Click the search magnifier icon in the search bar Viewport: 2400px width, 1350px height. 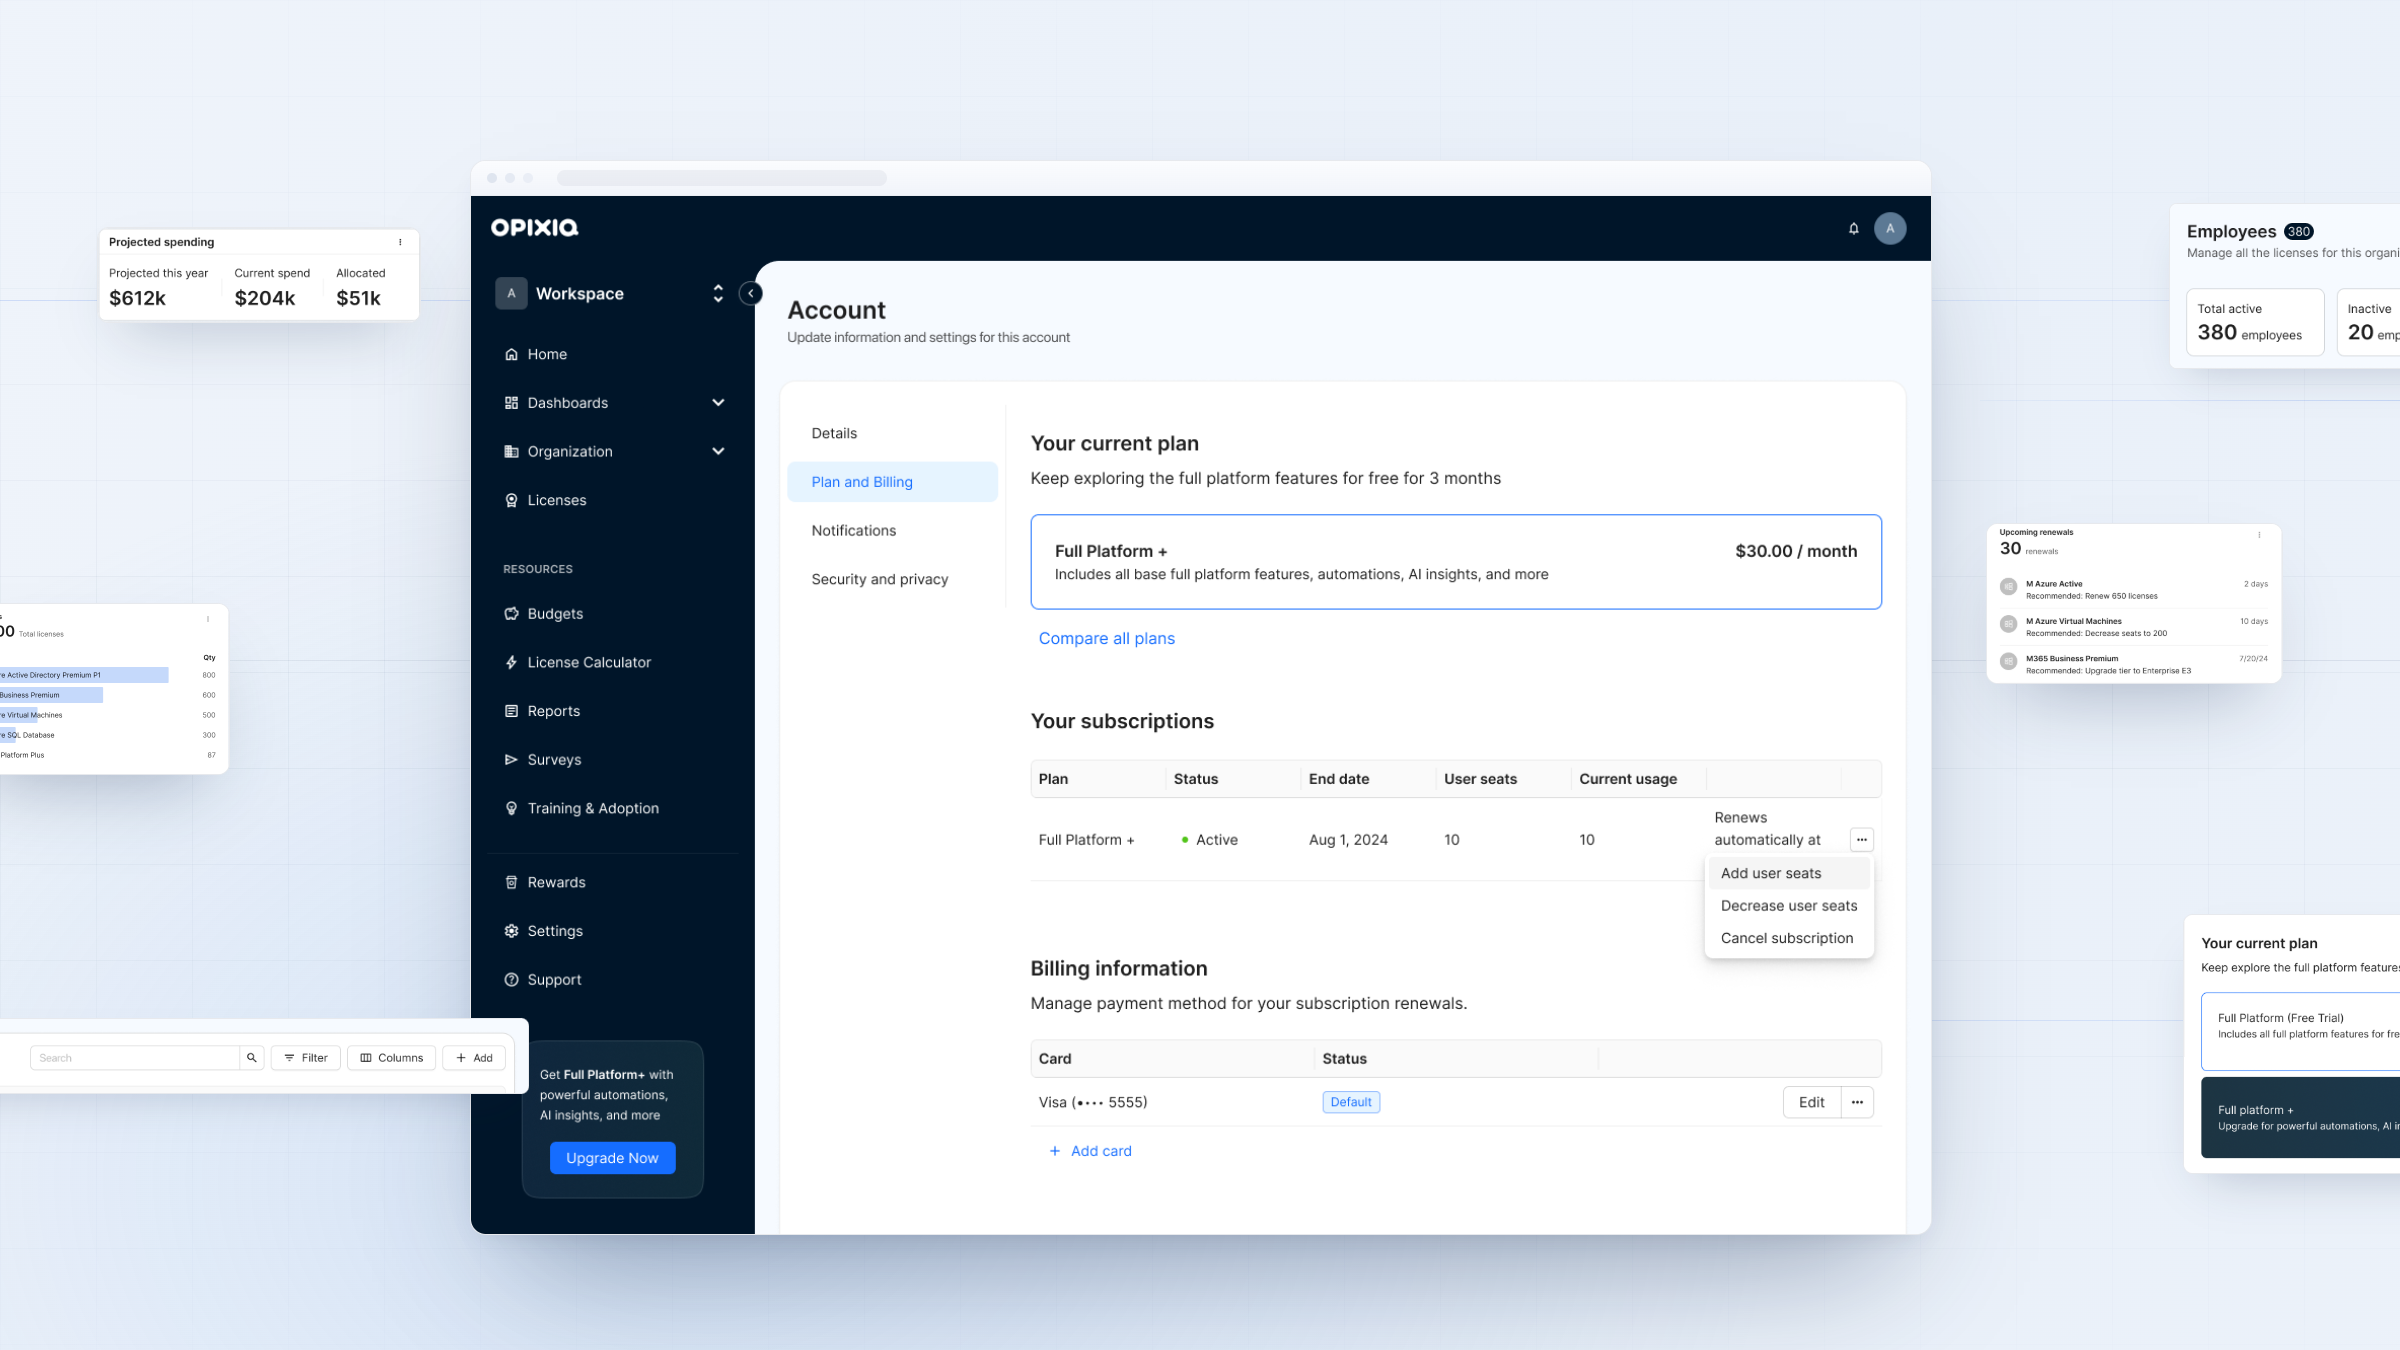pyautogui.click(x=252, y=1058)
